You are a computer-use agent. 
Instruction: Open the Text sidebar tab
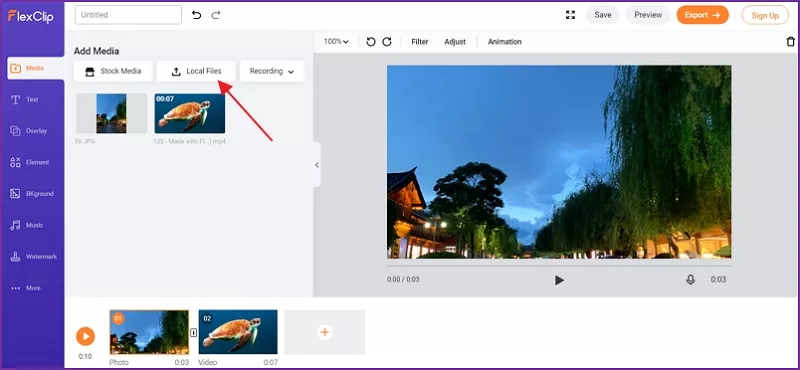[25, 100]
